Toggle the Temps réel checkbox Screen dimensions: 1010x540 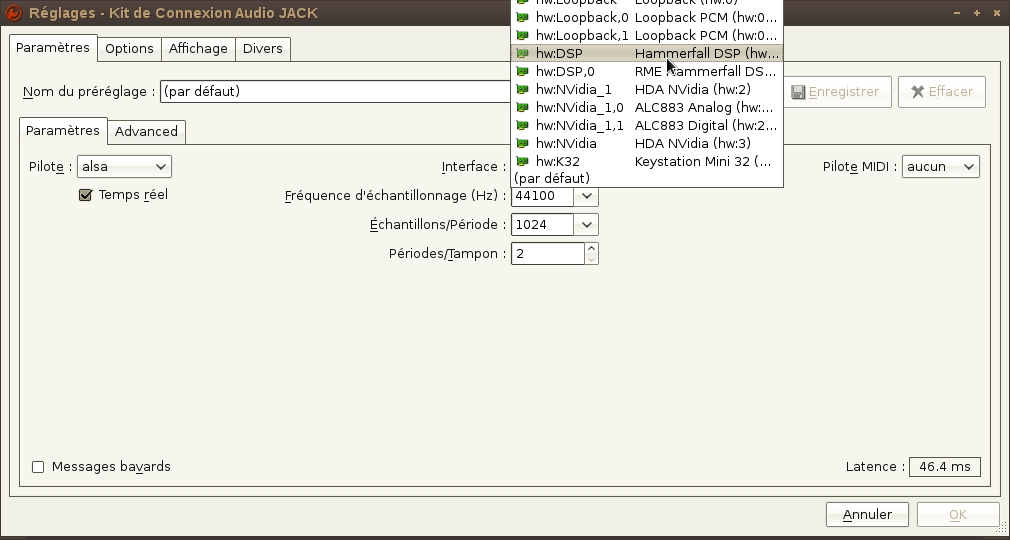click(85, 195)
